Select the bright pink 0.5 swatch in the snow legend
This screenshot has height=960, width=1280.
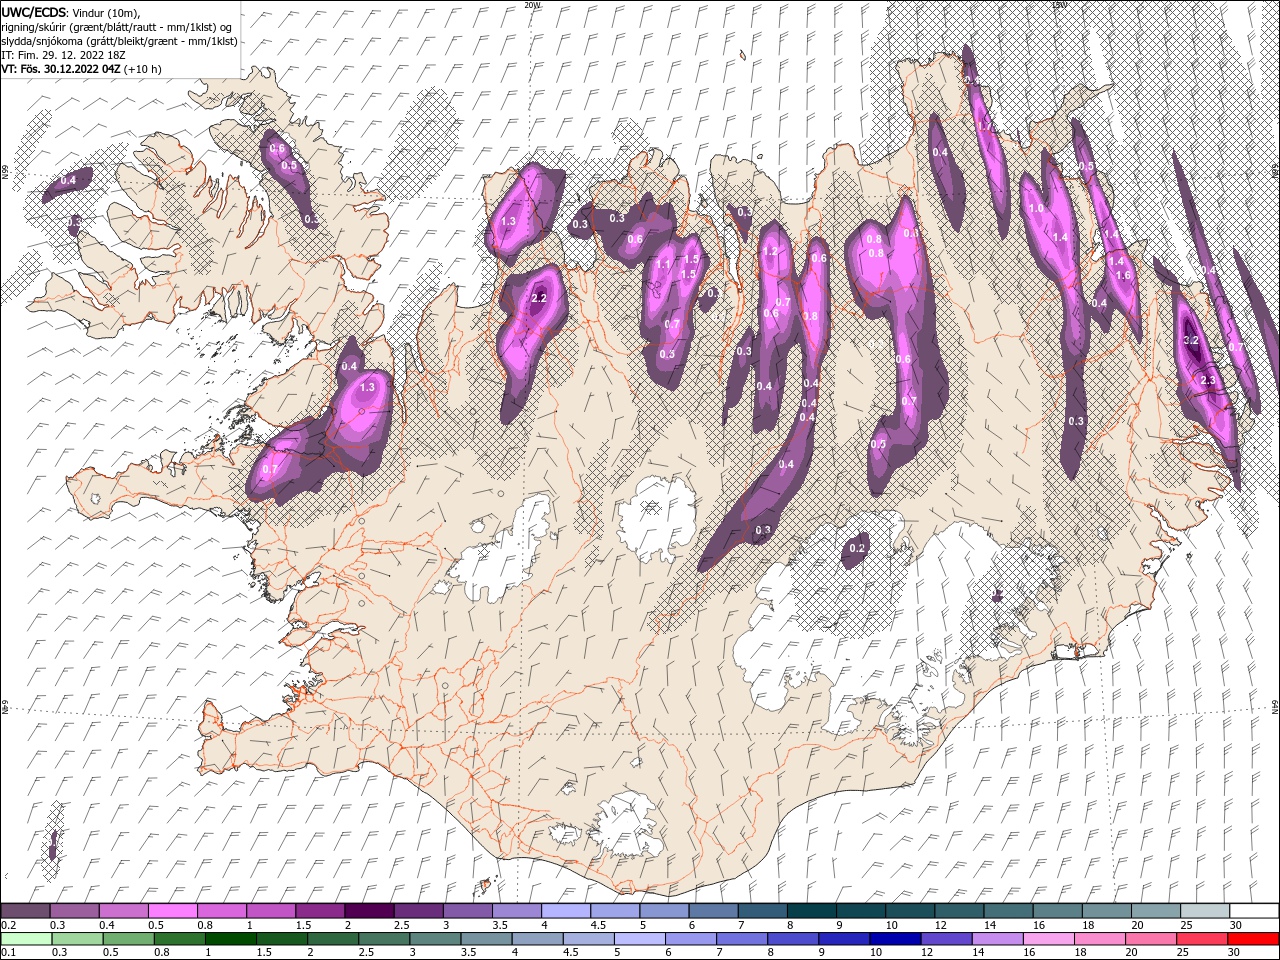click(172, 911)
